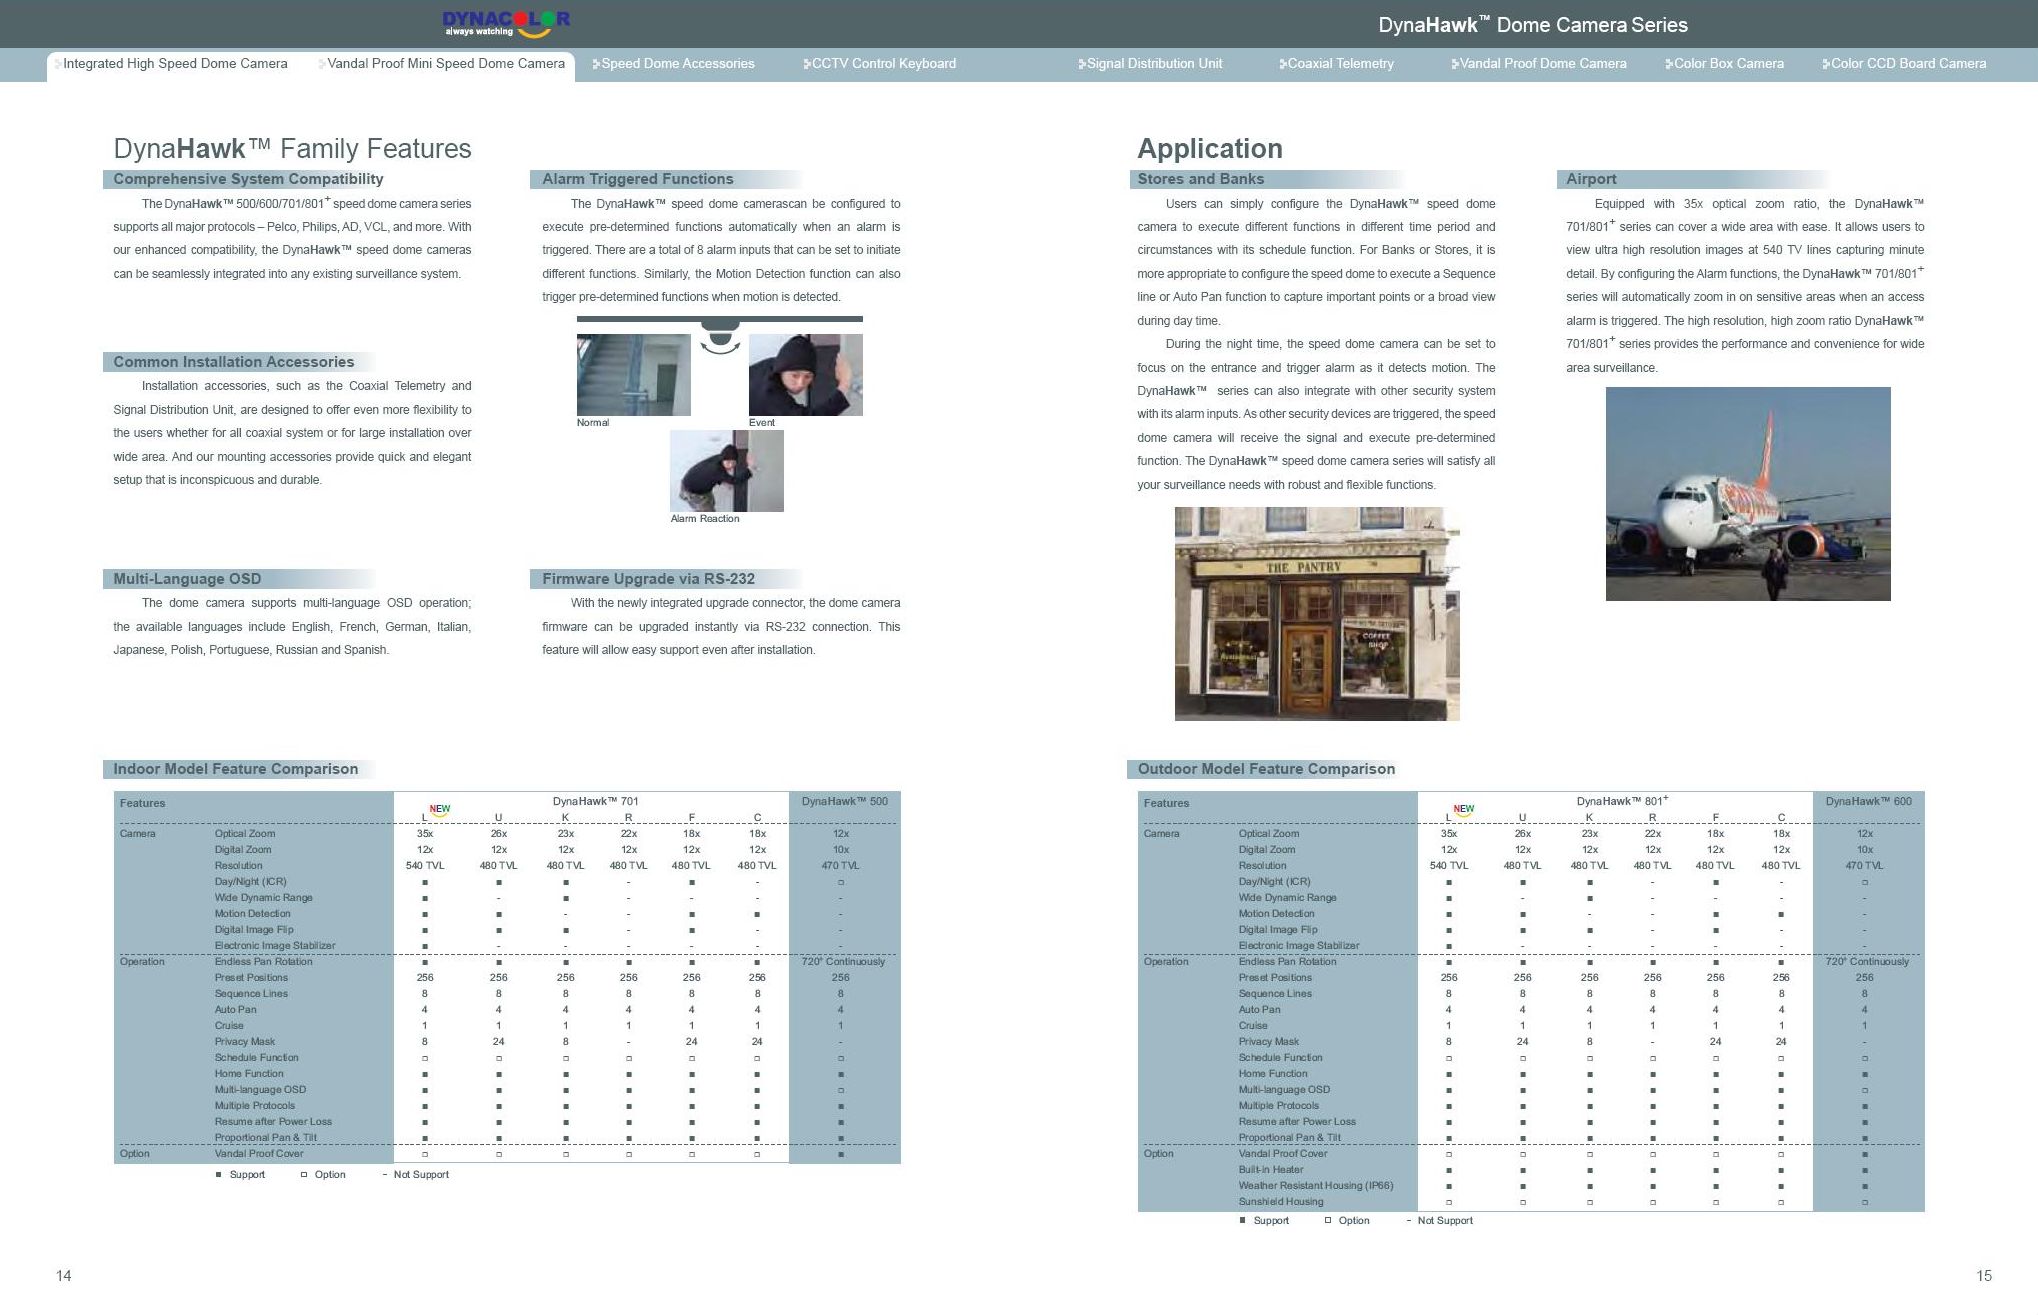Screen dimensions: 2038x1315
Task: Click the Normal caption under the staircase photo
Action: pyautogui.click(x=593, y=423)
